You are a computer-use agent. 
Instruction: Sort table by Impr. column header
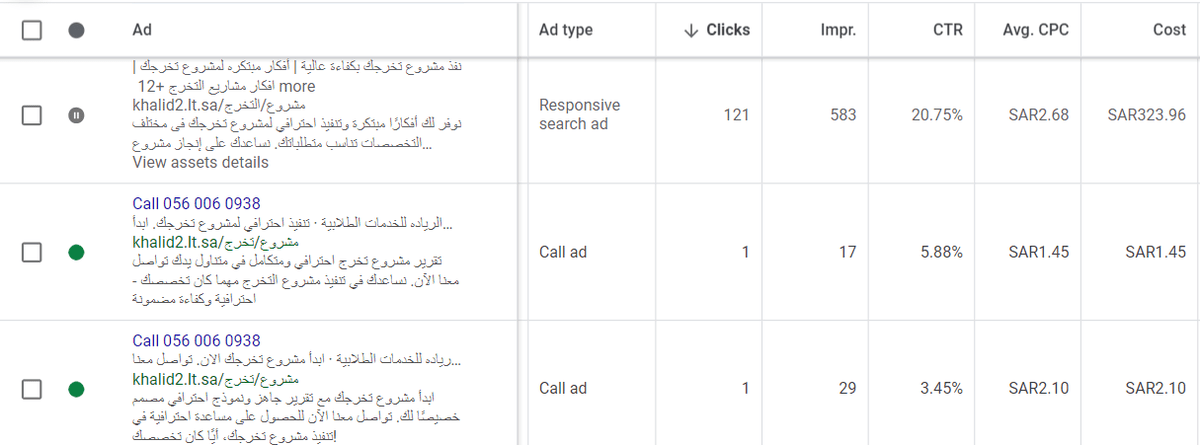pos(837,30)
